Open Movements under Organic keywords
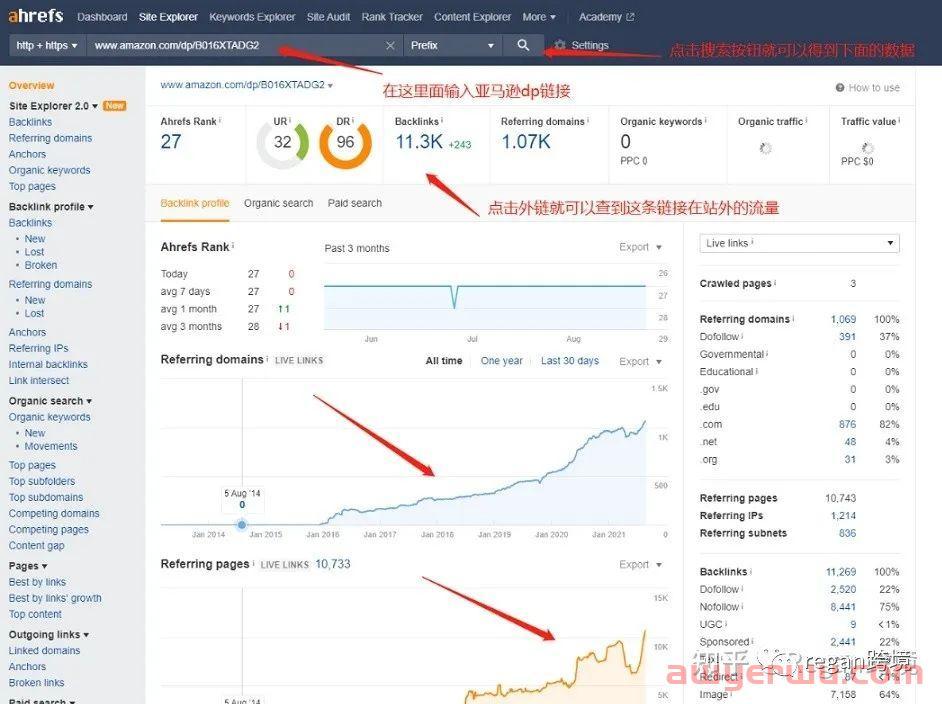The height and width of the screenshot is (704, 942). pos(51,446)
